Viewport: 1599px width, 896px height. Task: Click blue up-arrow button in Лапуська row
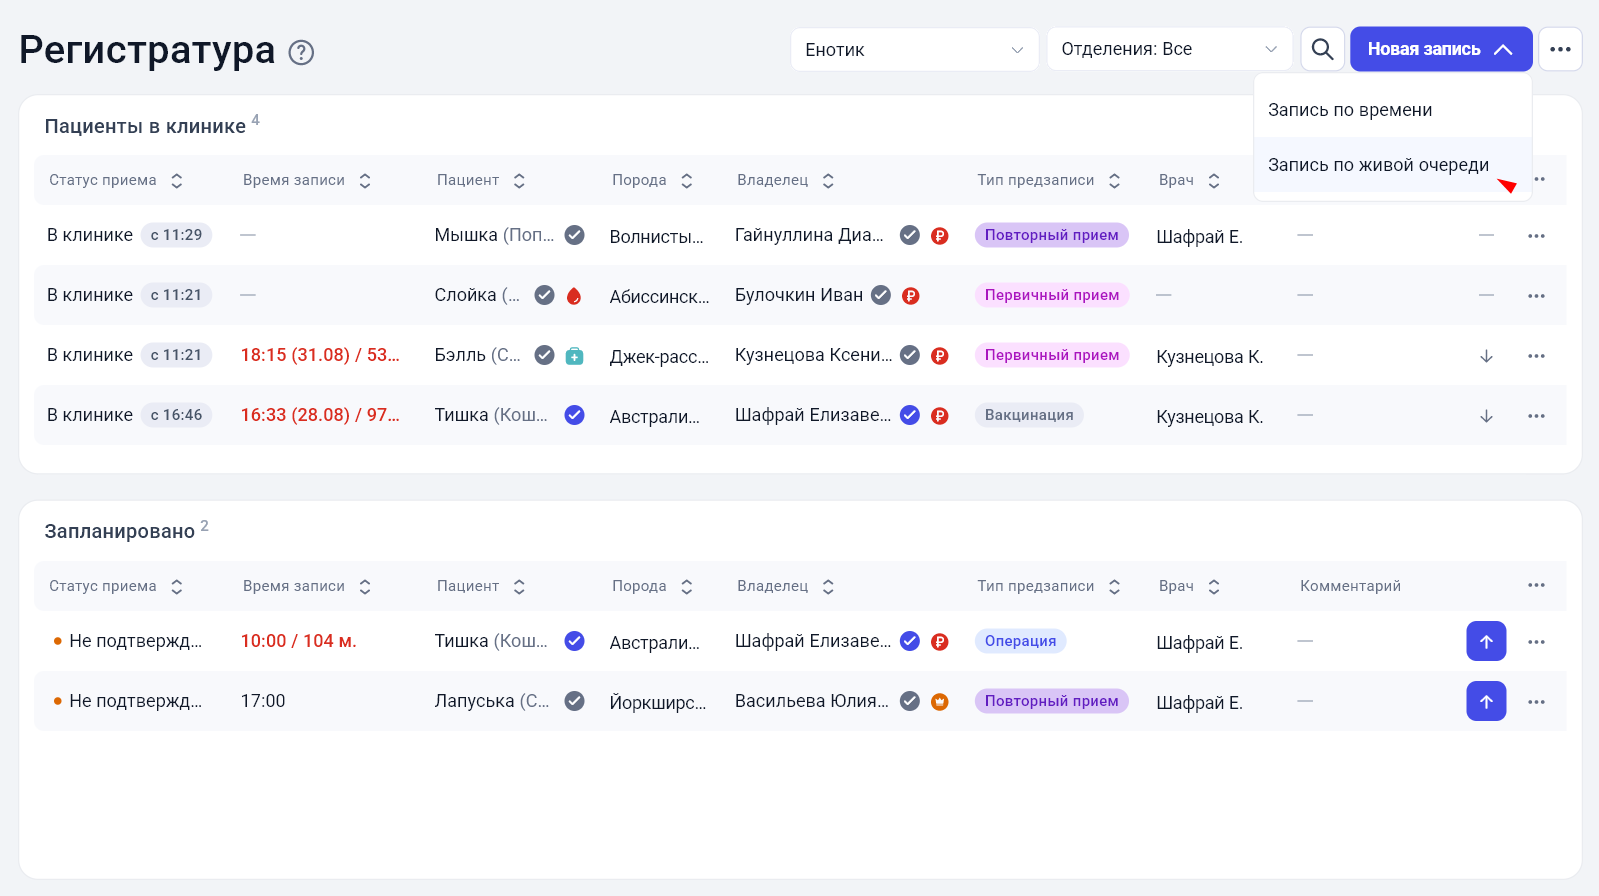click(1486, 701)
